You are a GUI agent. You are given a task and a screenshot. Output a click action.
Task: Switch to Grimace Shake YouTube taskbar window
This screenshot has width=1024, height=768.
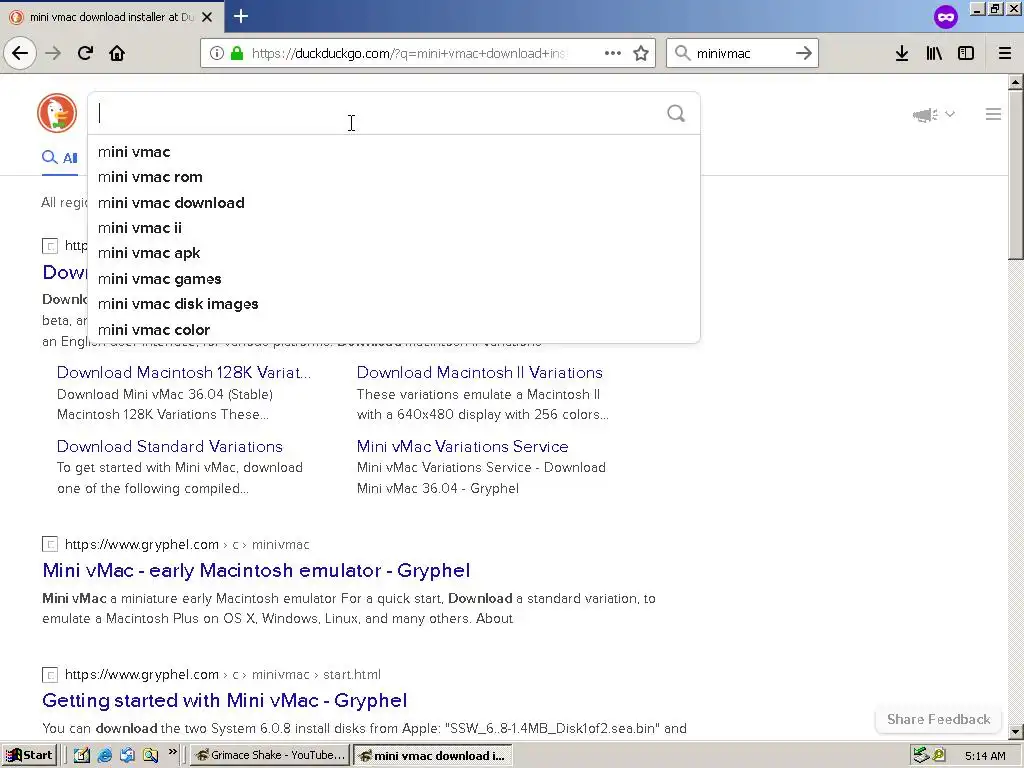pyautogui.click(x=269, y=755)
